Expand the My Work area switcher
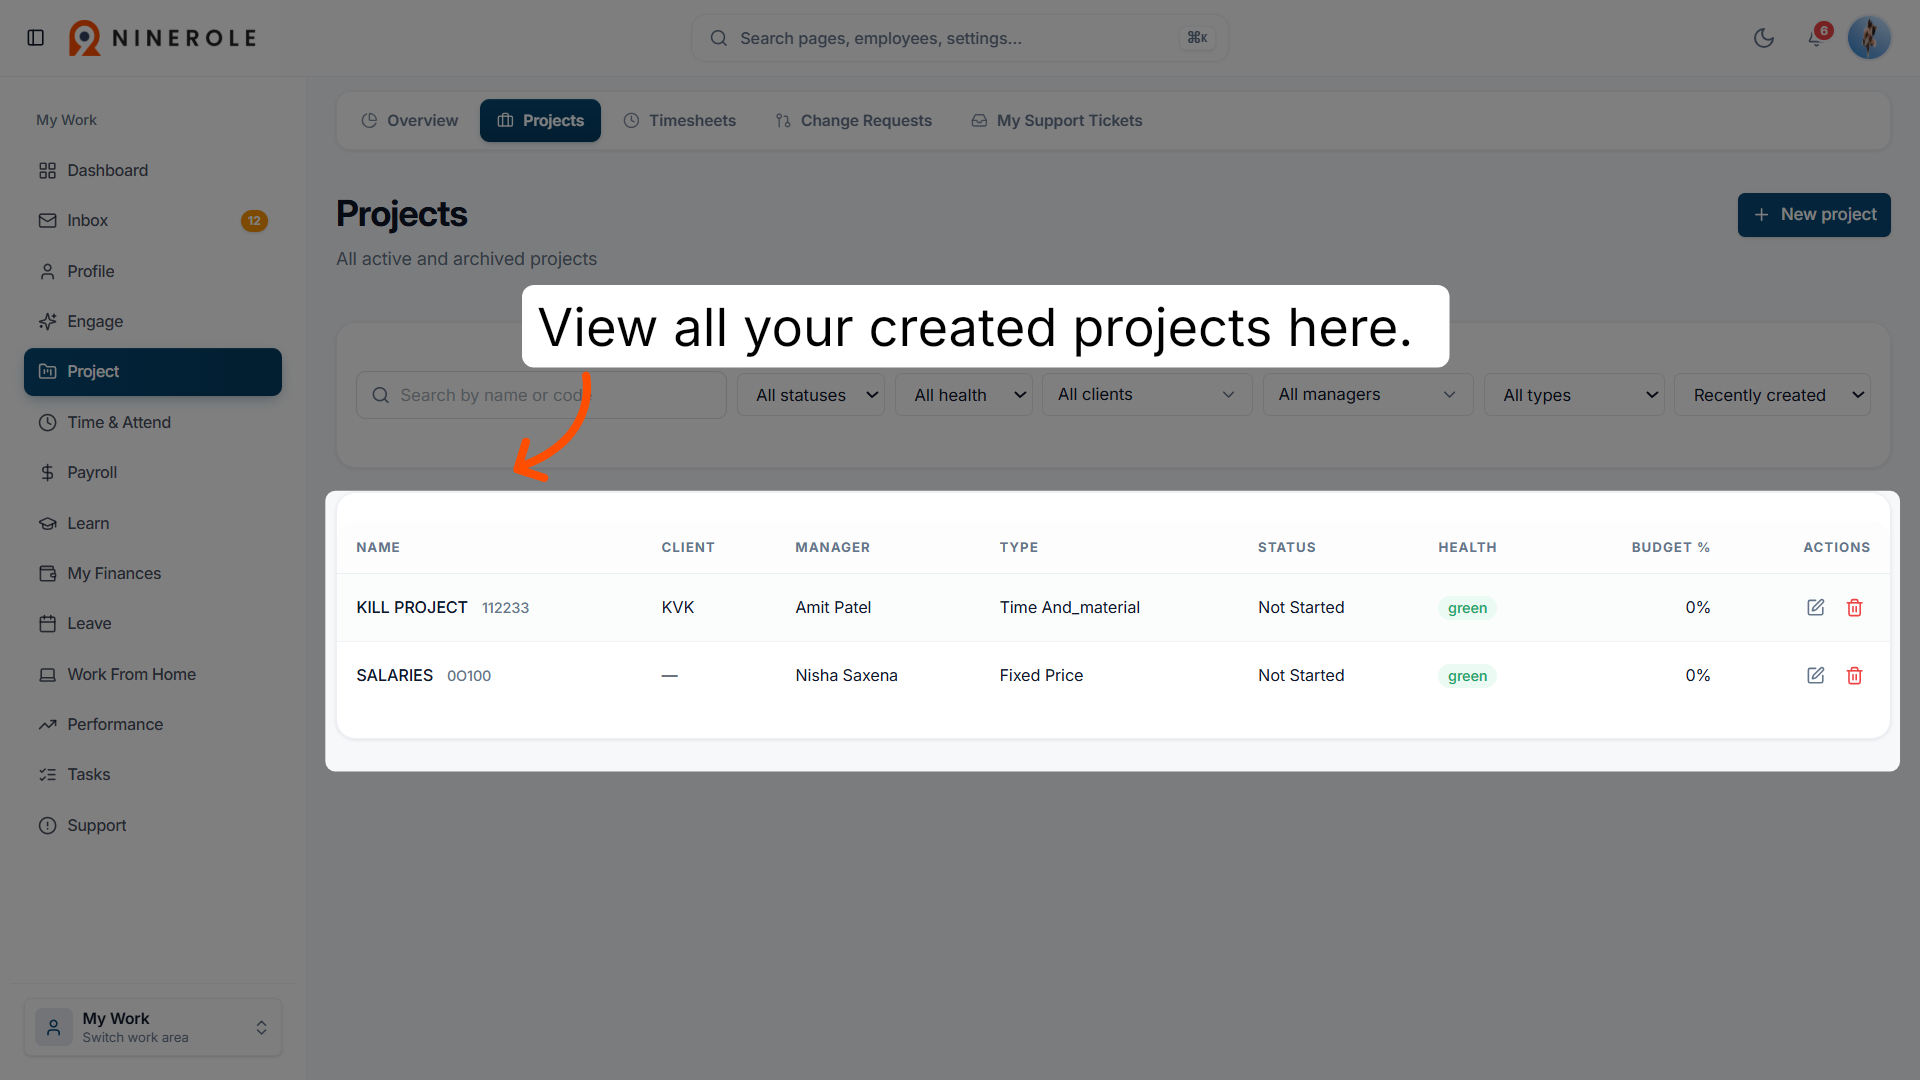1920x1080 pixels. [153, 1027]
